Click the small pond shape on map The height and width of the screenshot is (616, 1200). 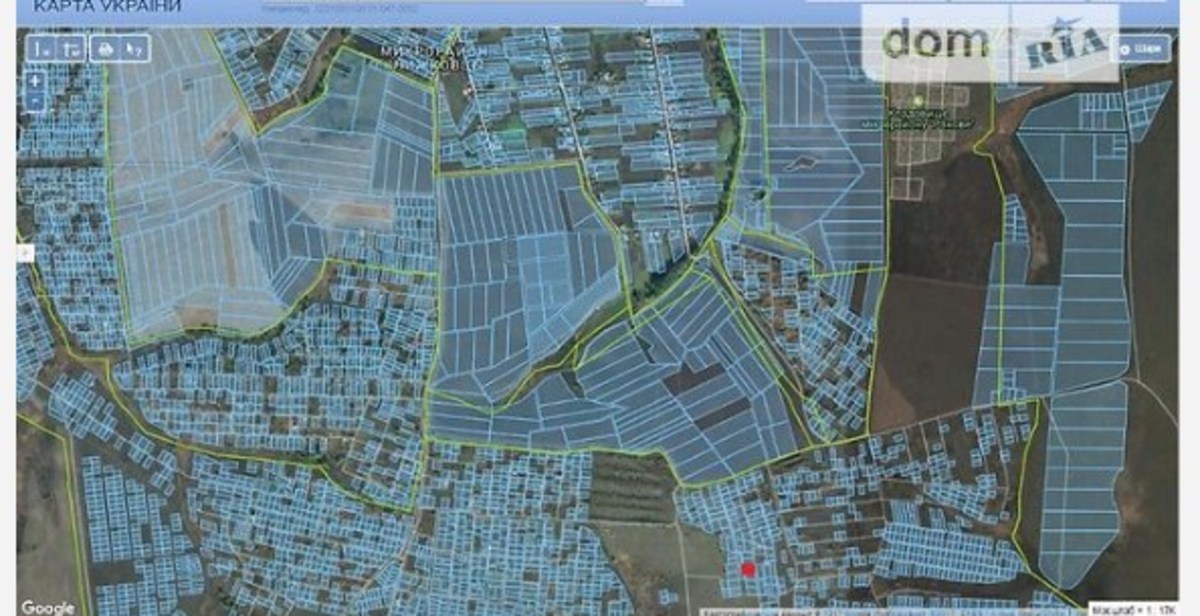pyautogui.click(x=799, y=162)
